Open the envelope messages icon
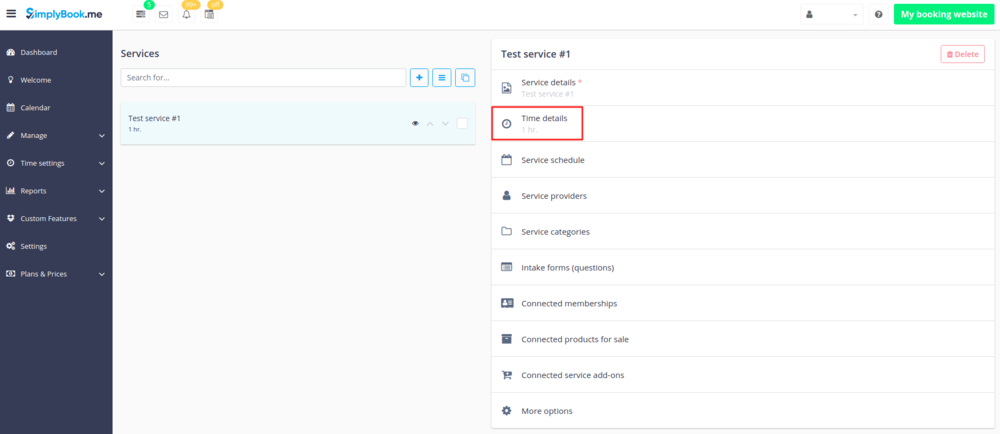The image size is (1000, 434). point(163,15)
